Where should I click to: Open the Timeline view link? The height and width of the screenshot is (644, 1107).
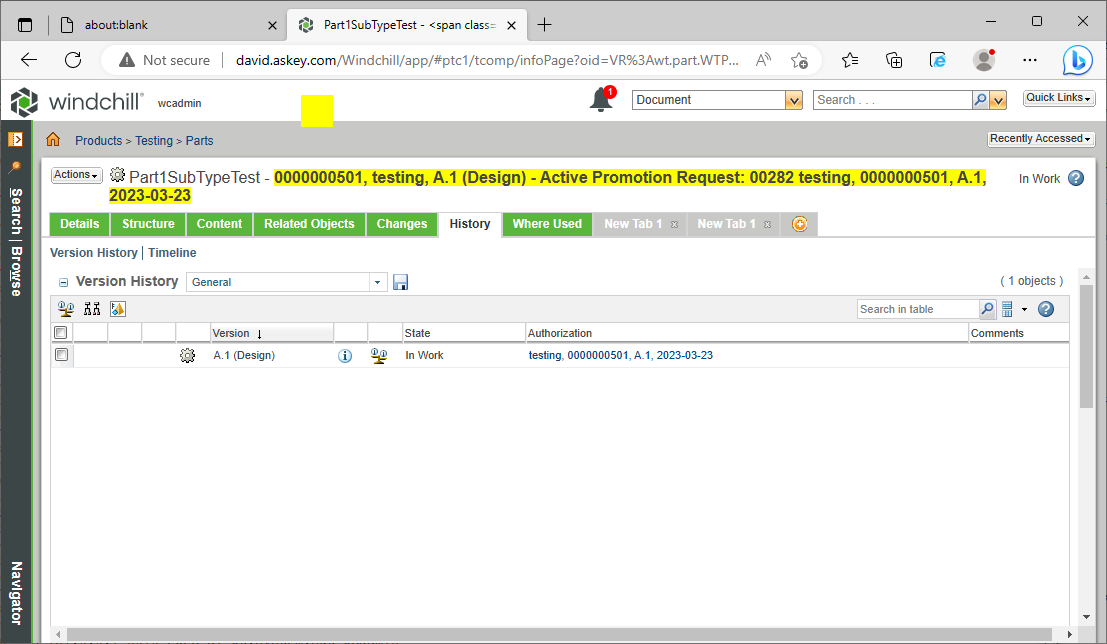172,252
